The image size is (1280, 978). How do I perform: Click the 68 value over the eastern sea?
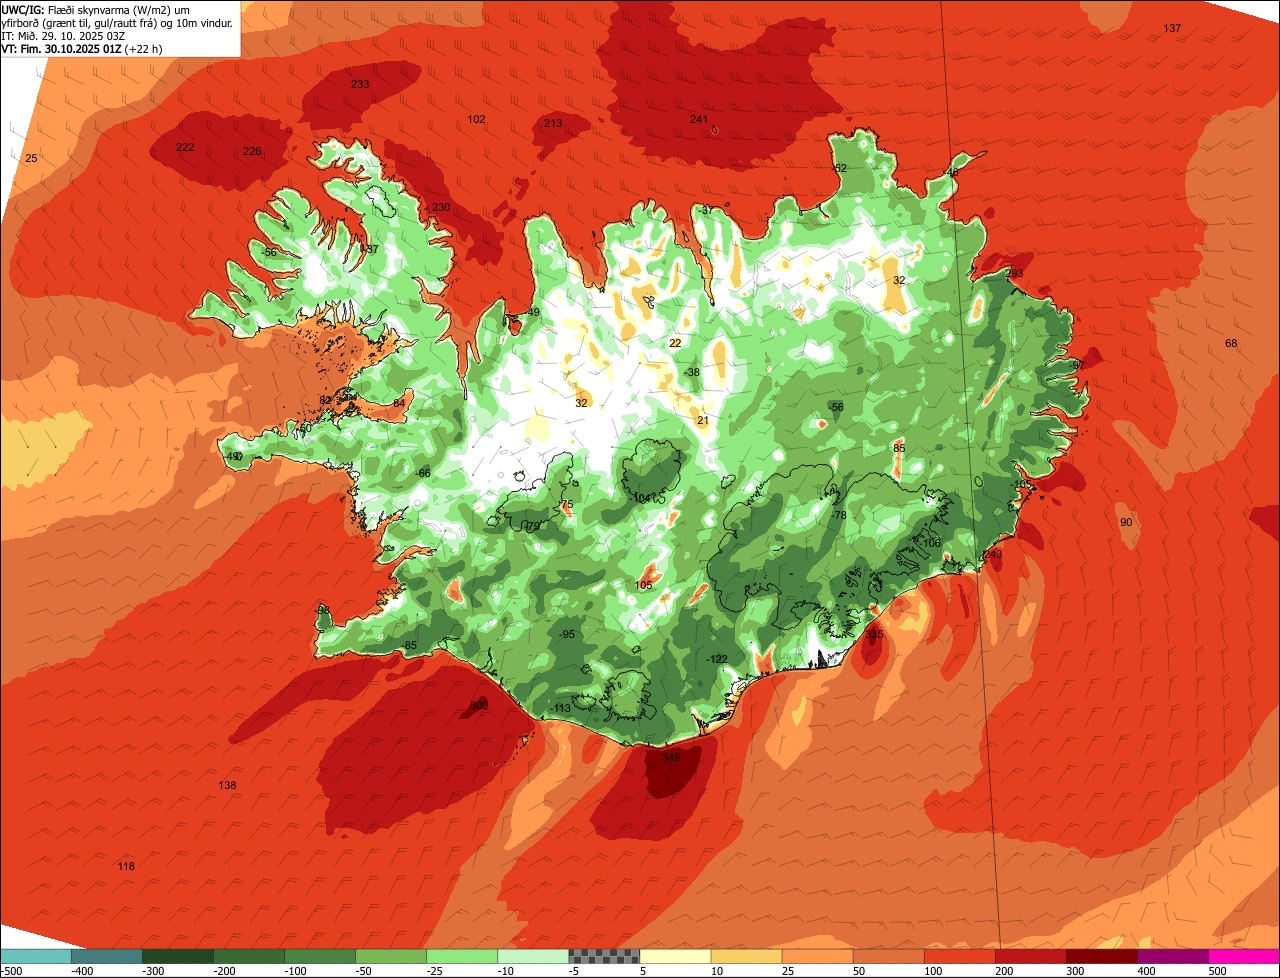1231,343
